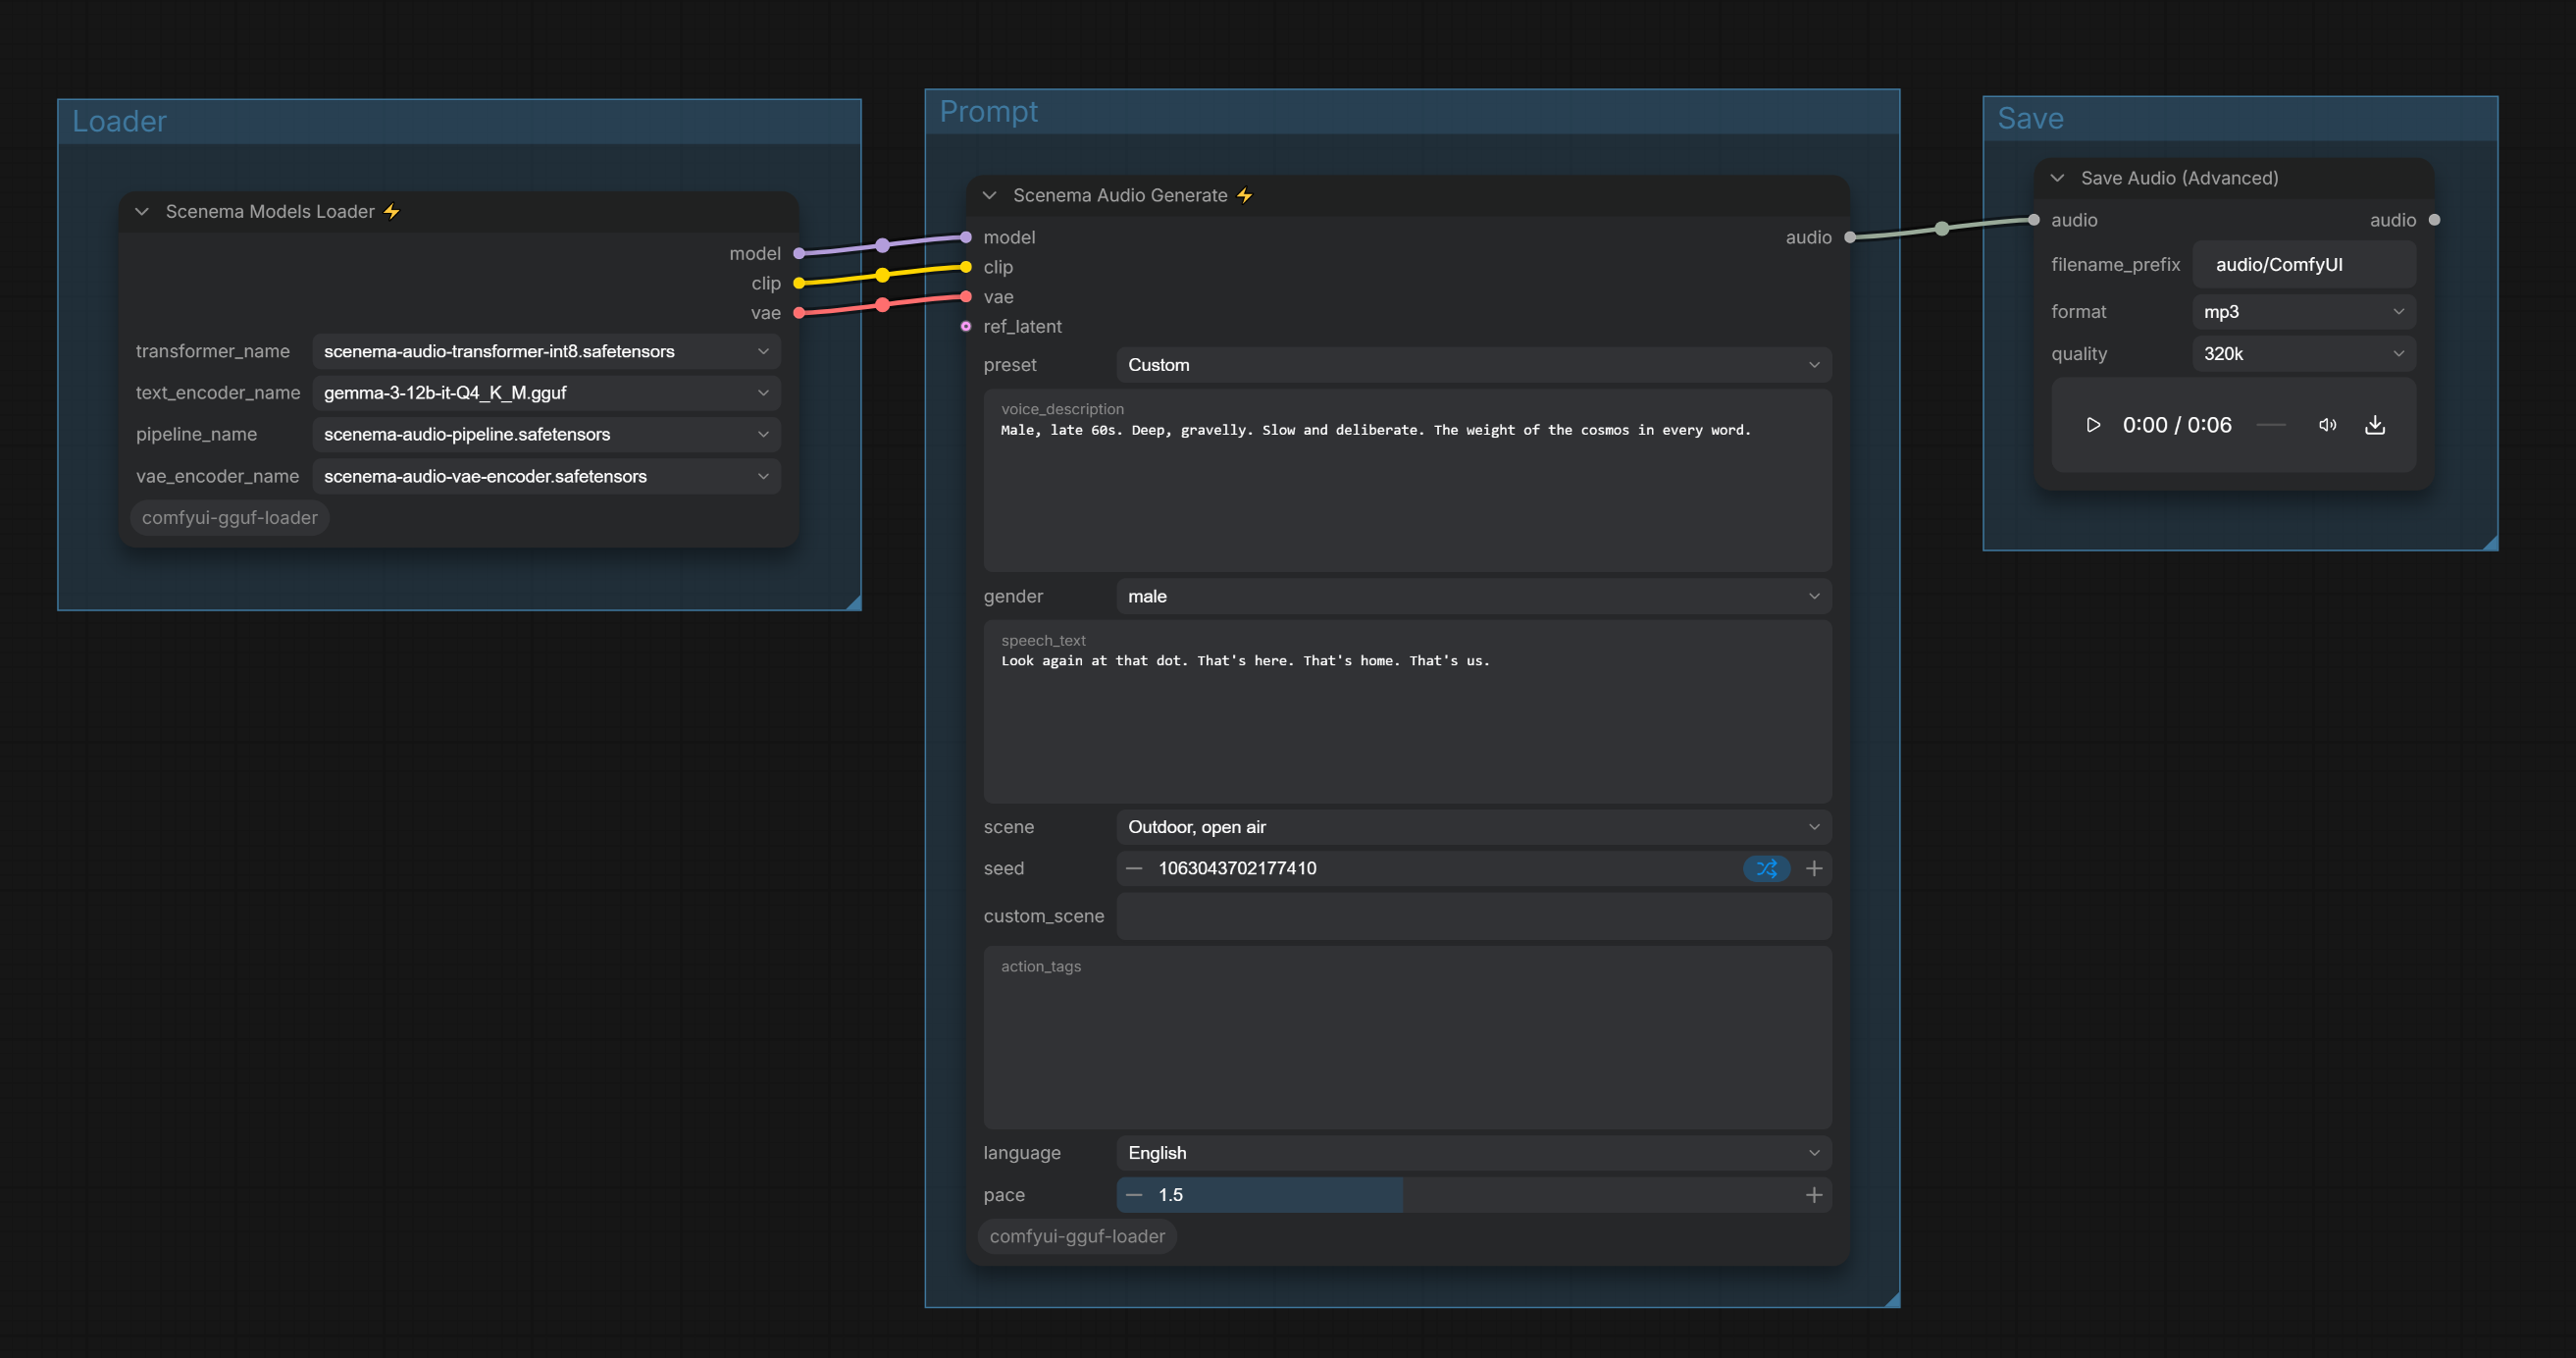Collapse the Save Audio (Advanced) node
The image size is (2576, 1358).
point(2057,178)
